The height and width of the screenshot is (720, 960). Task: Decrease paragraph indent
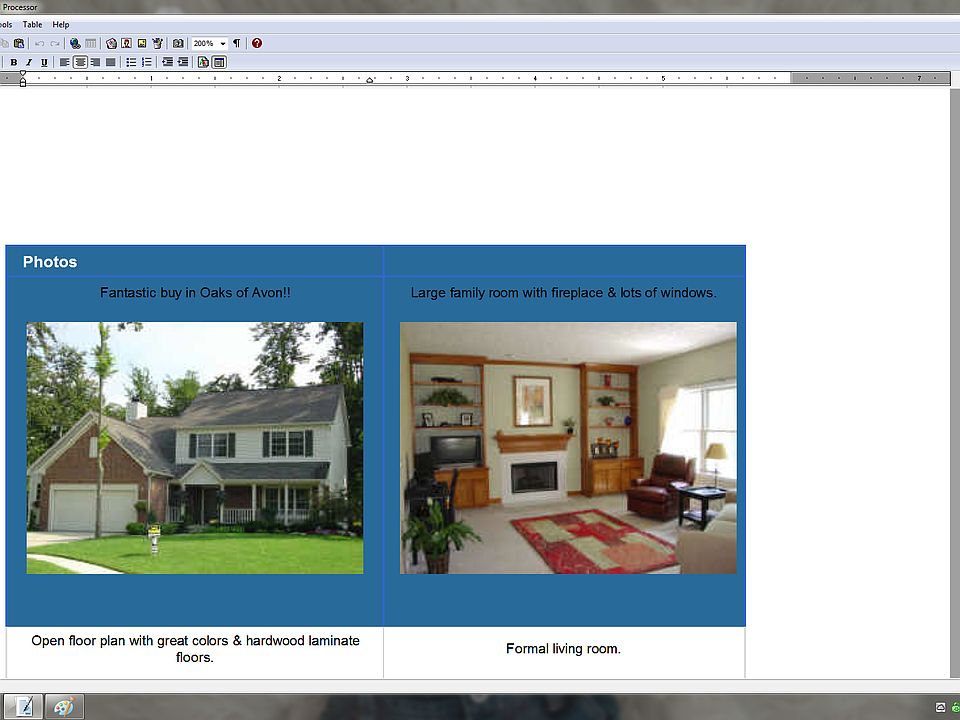167,62
